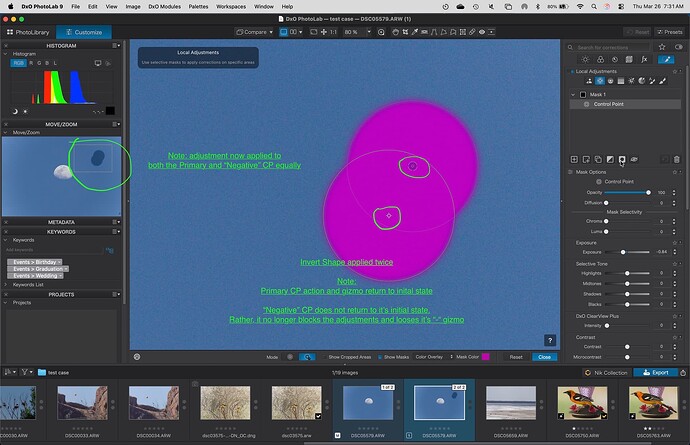Pick the white balance eyedropper tool

(415, 32)
